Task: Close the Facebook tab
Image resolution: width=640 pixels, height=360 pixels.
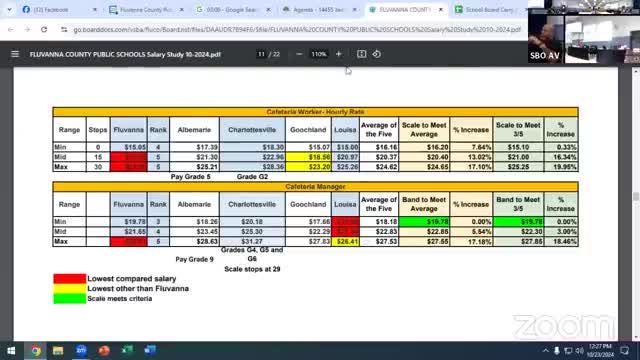Action: (x=95, y=9)
